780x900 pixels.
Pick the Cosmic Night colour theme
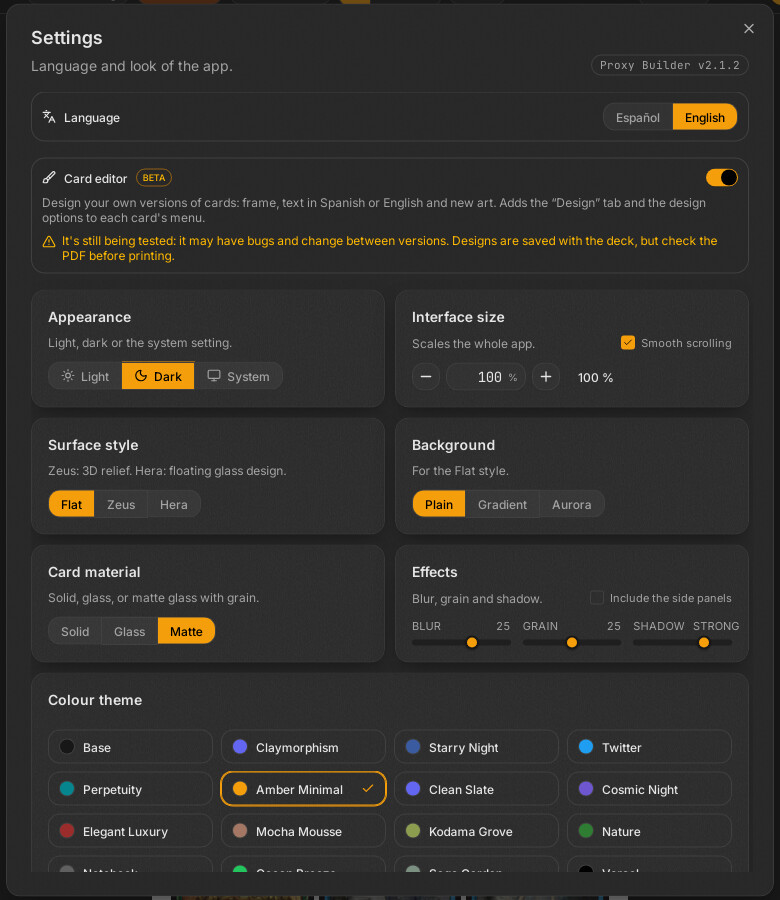(649, 789)
